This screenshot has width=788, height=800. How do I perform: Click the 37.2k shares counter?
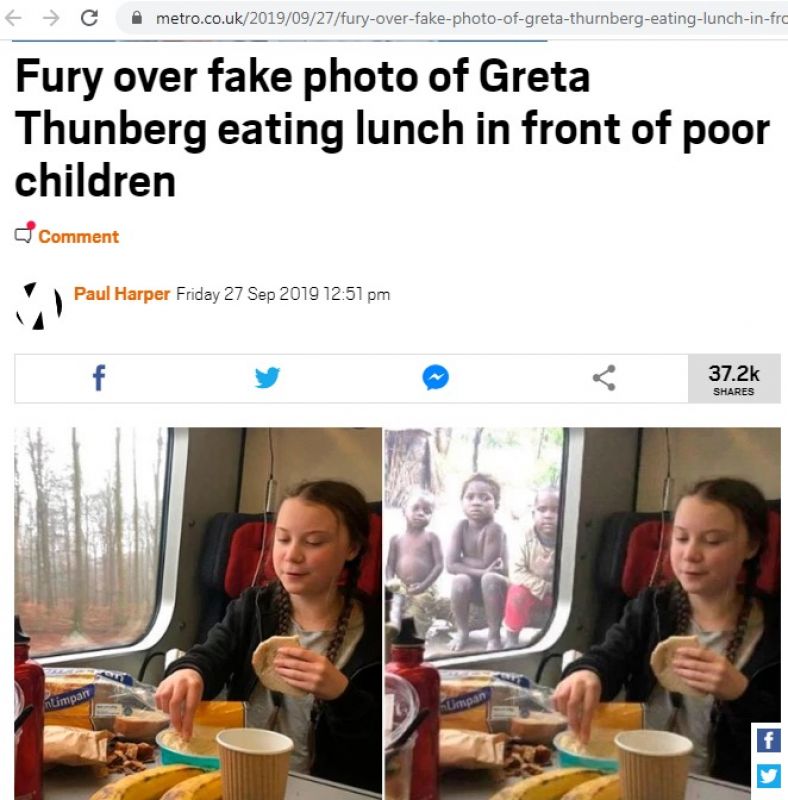coord(734,379)
